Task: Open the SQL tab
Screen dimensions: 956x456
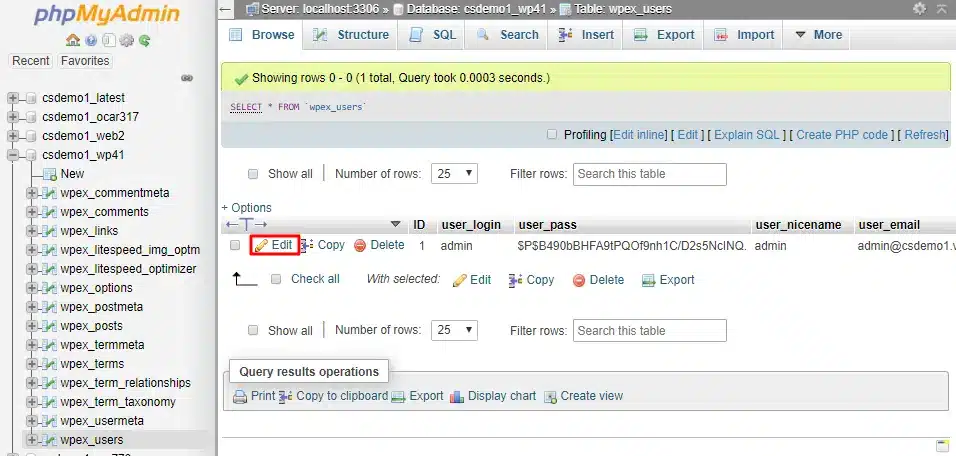Action: 433,35
